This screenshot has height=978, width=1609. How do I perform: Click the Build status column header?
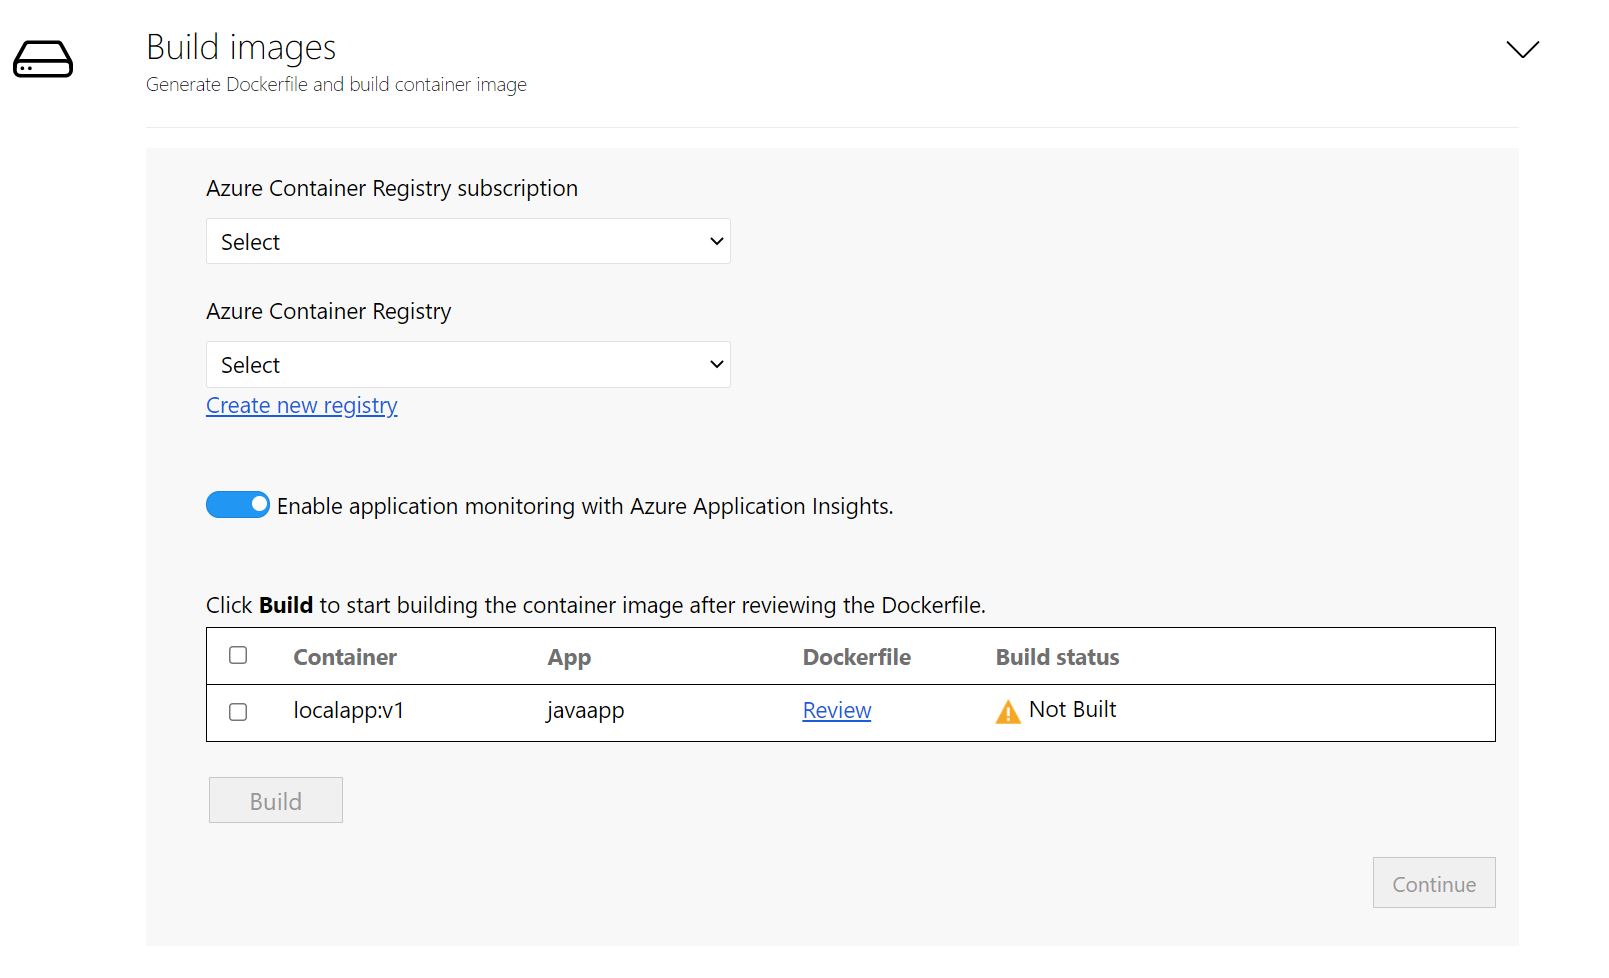pyautogui.click(x=1057, y=657)
